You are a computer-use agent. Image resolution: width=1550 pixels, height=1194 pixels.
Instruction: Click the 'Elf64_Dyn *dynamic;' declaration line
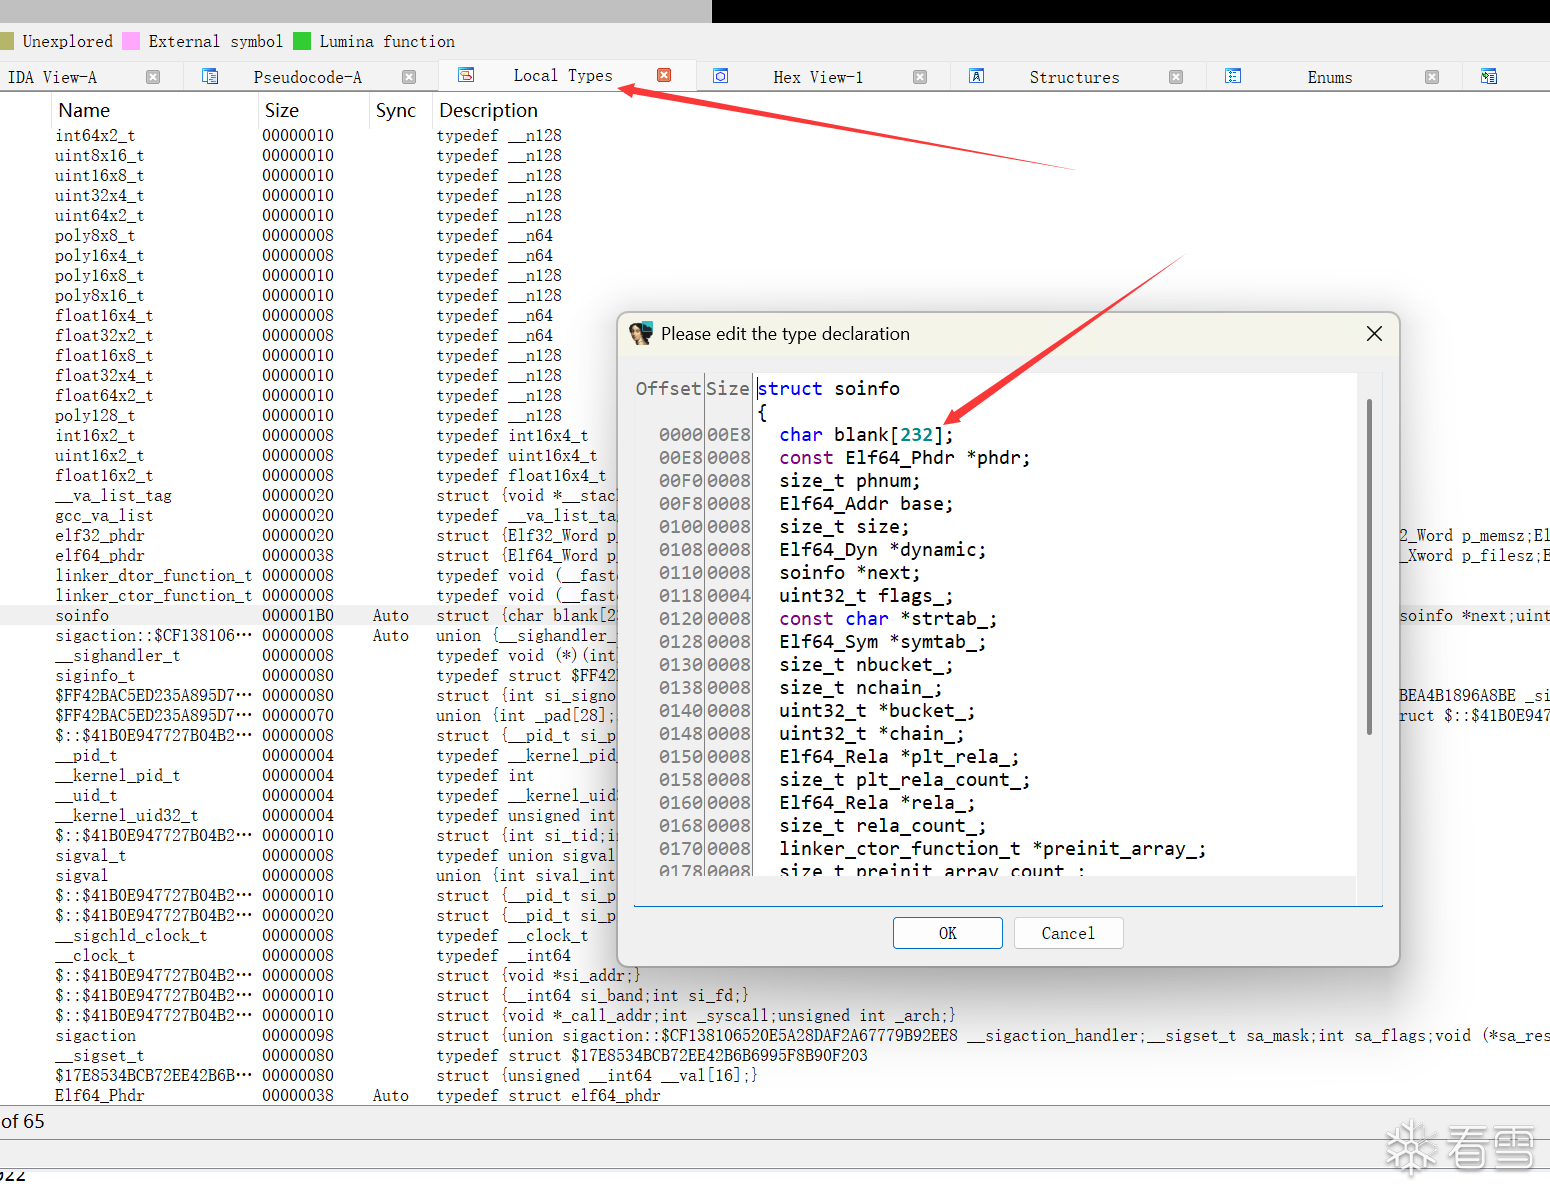click(883, 550)
